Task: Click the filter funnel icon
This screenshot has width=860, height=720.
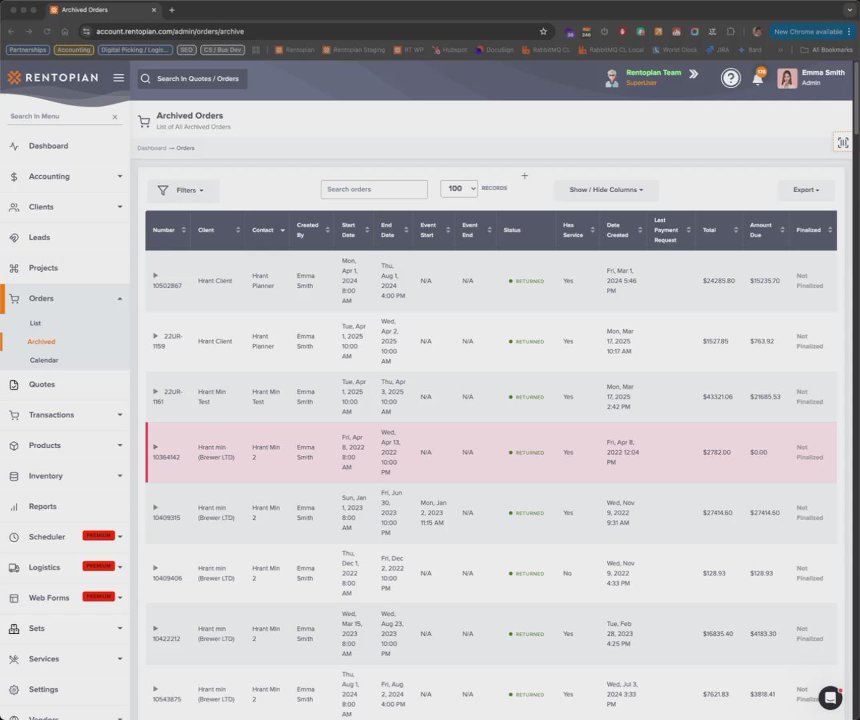Action: (163, 190)
